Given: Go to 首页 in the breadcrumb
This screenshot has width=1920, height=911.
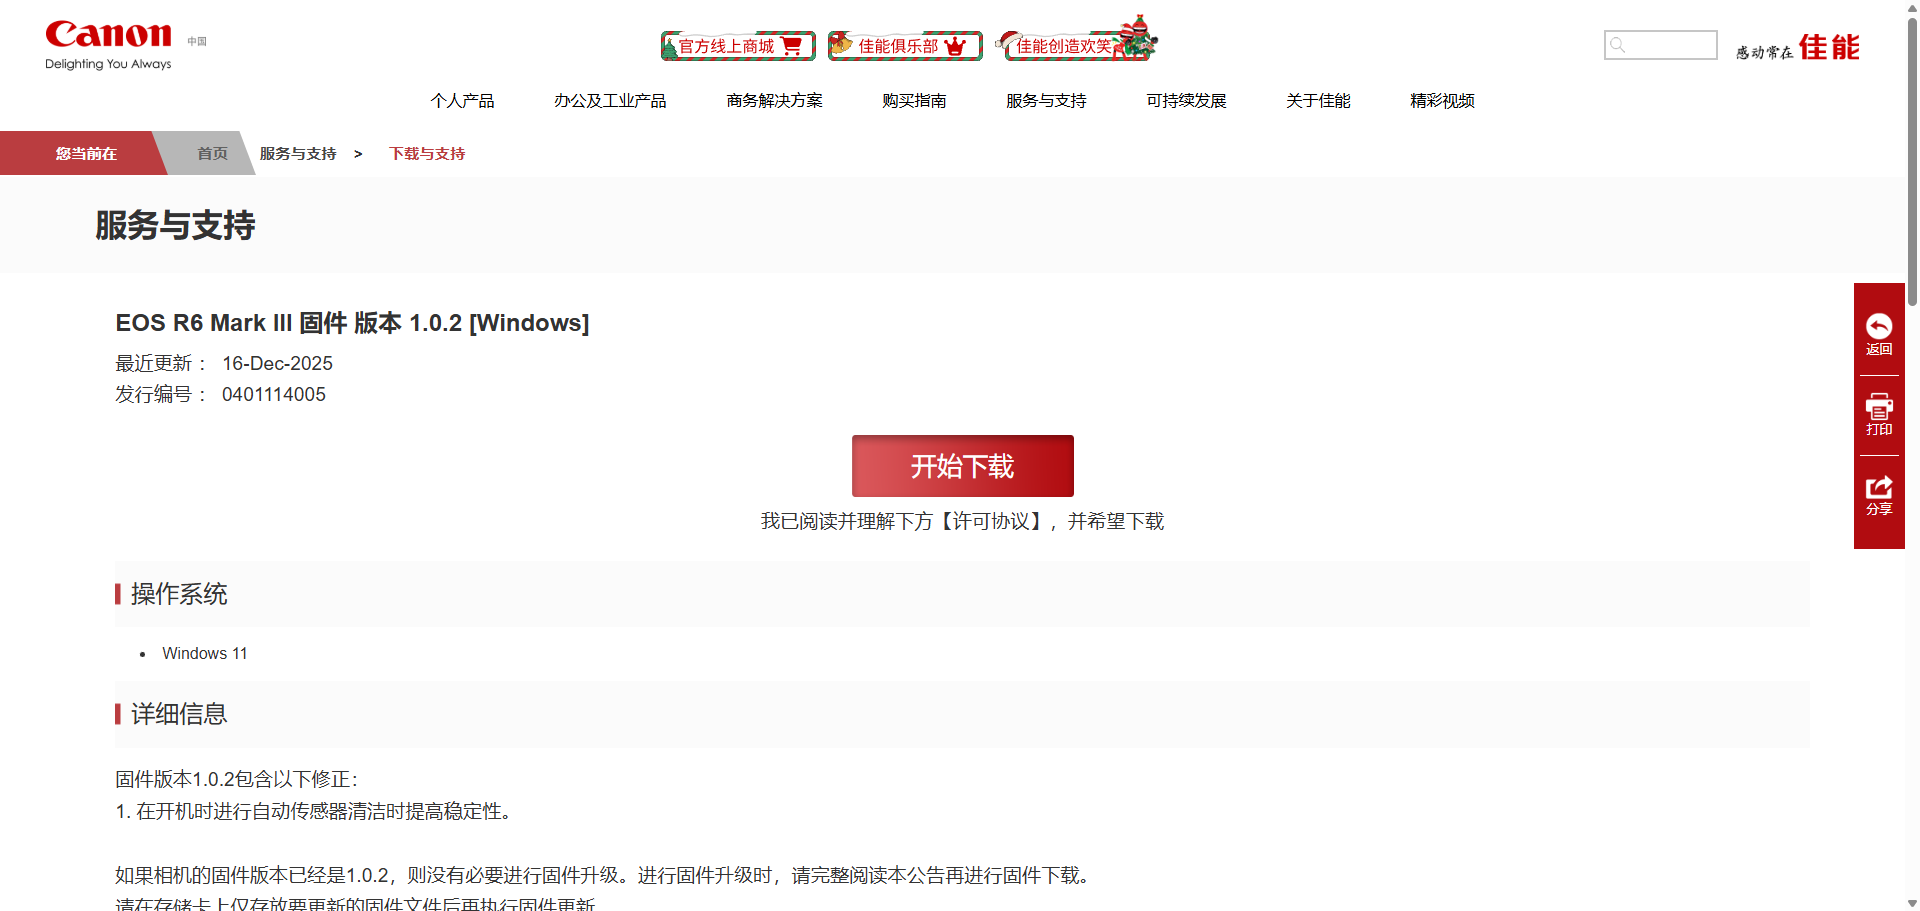Looking at the screenshot, I should pos(212,153).
